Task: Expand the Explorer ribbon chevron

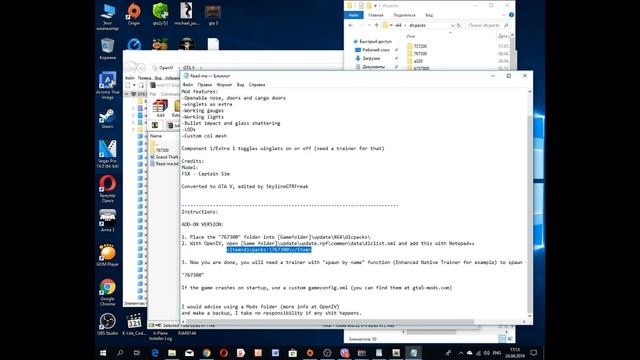Action: [x=504, y=15]
